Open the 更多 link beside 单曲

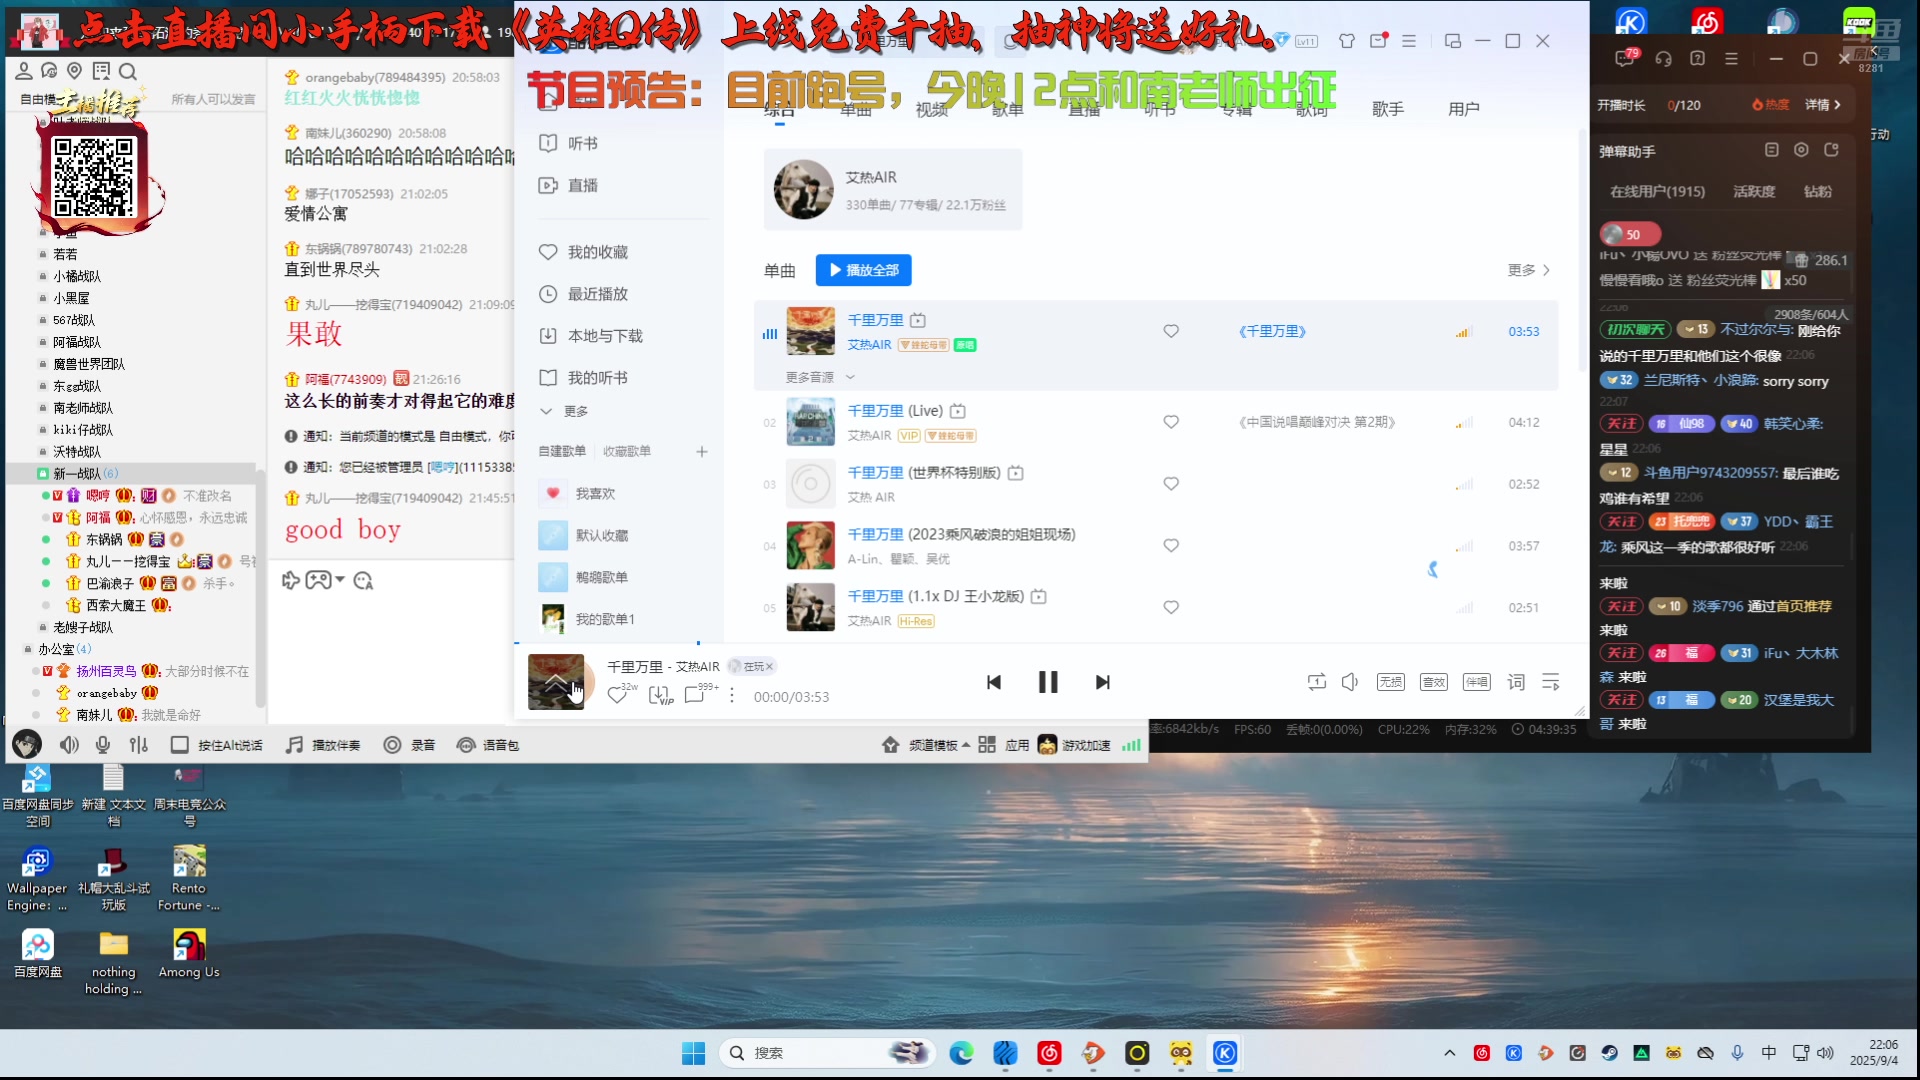click(1528, 270)
